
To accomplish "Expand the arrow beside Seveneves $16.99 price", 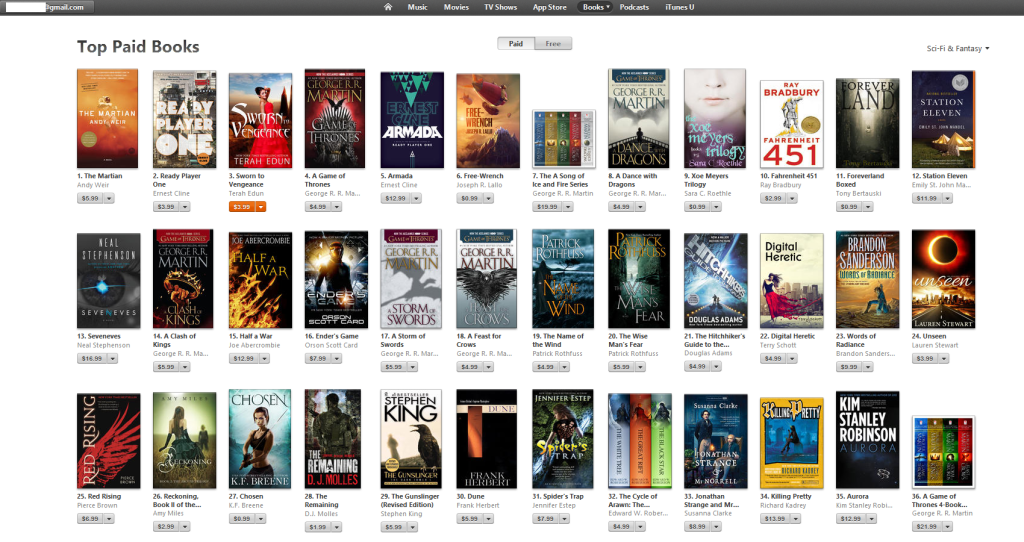I will pos(113,359).
